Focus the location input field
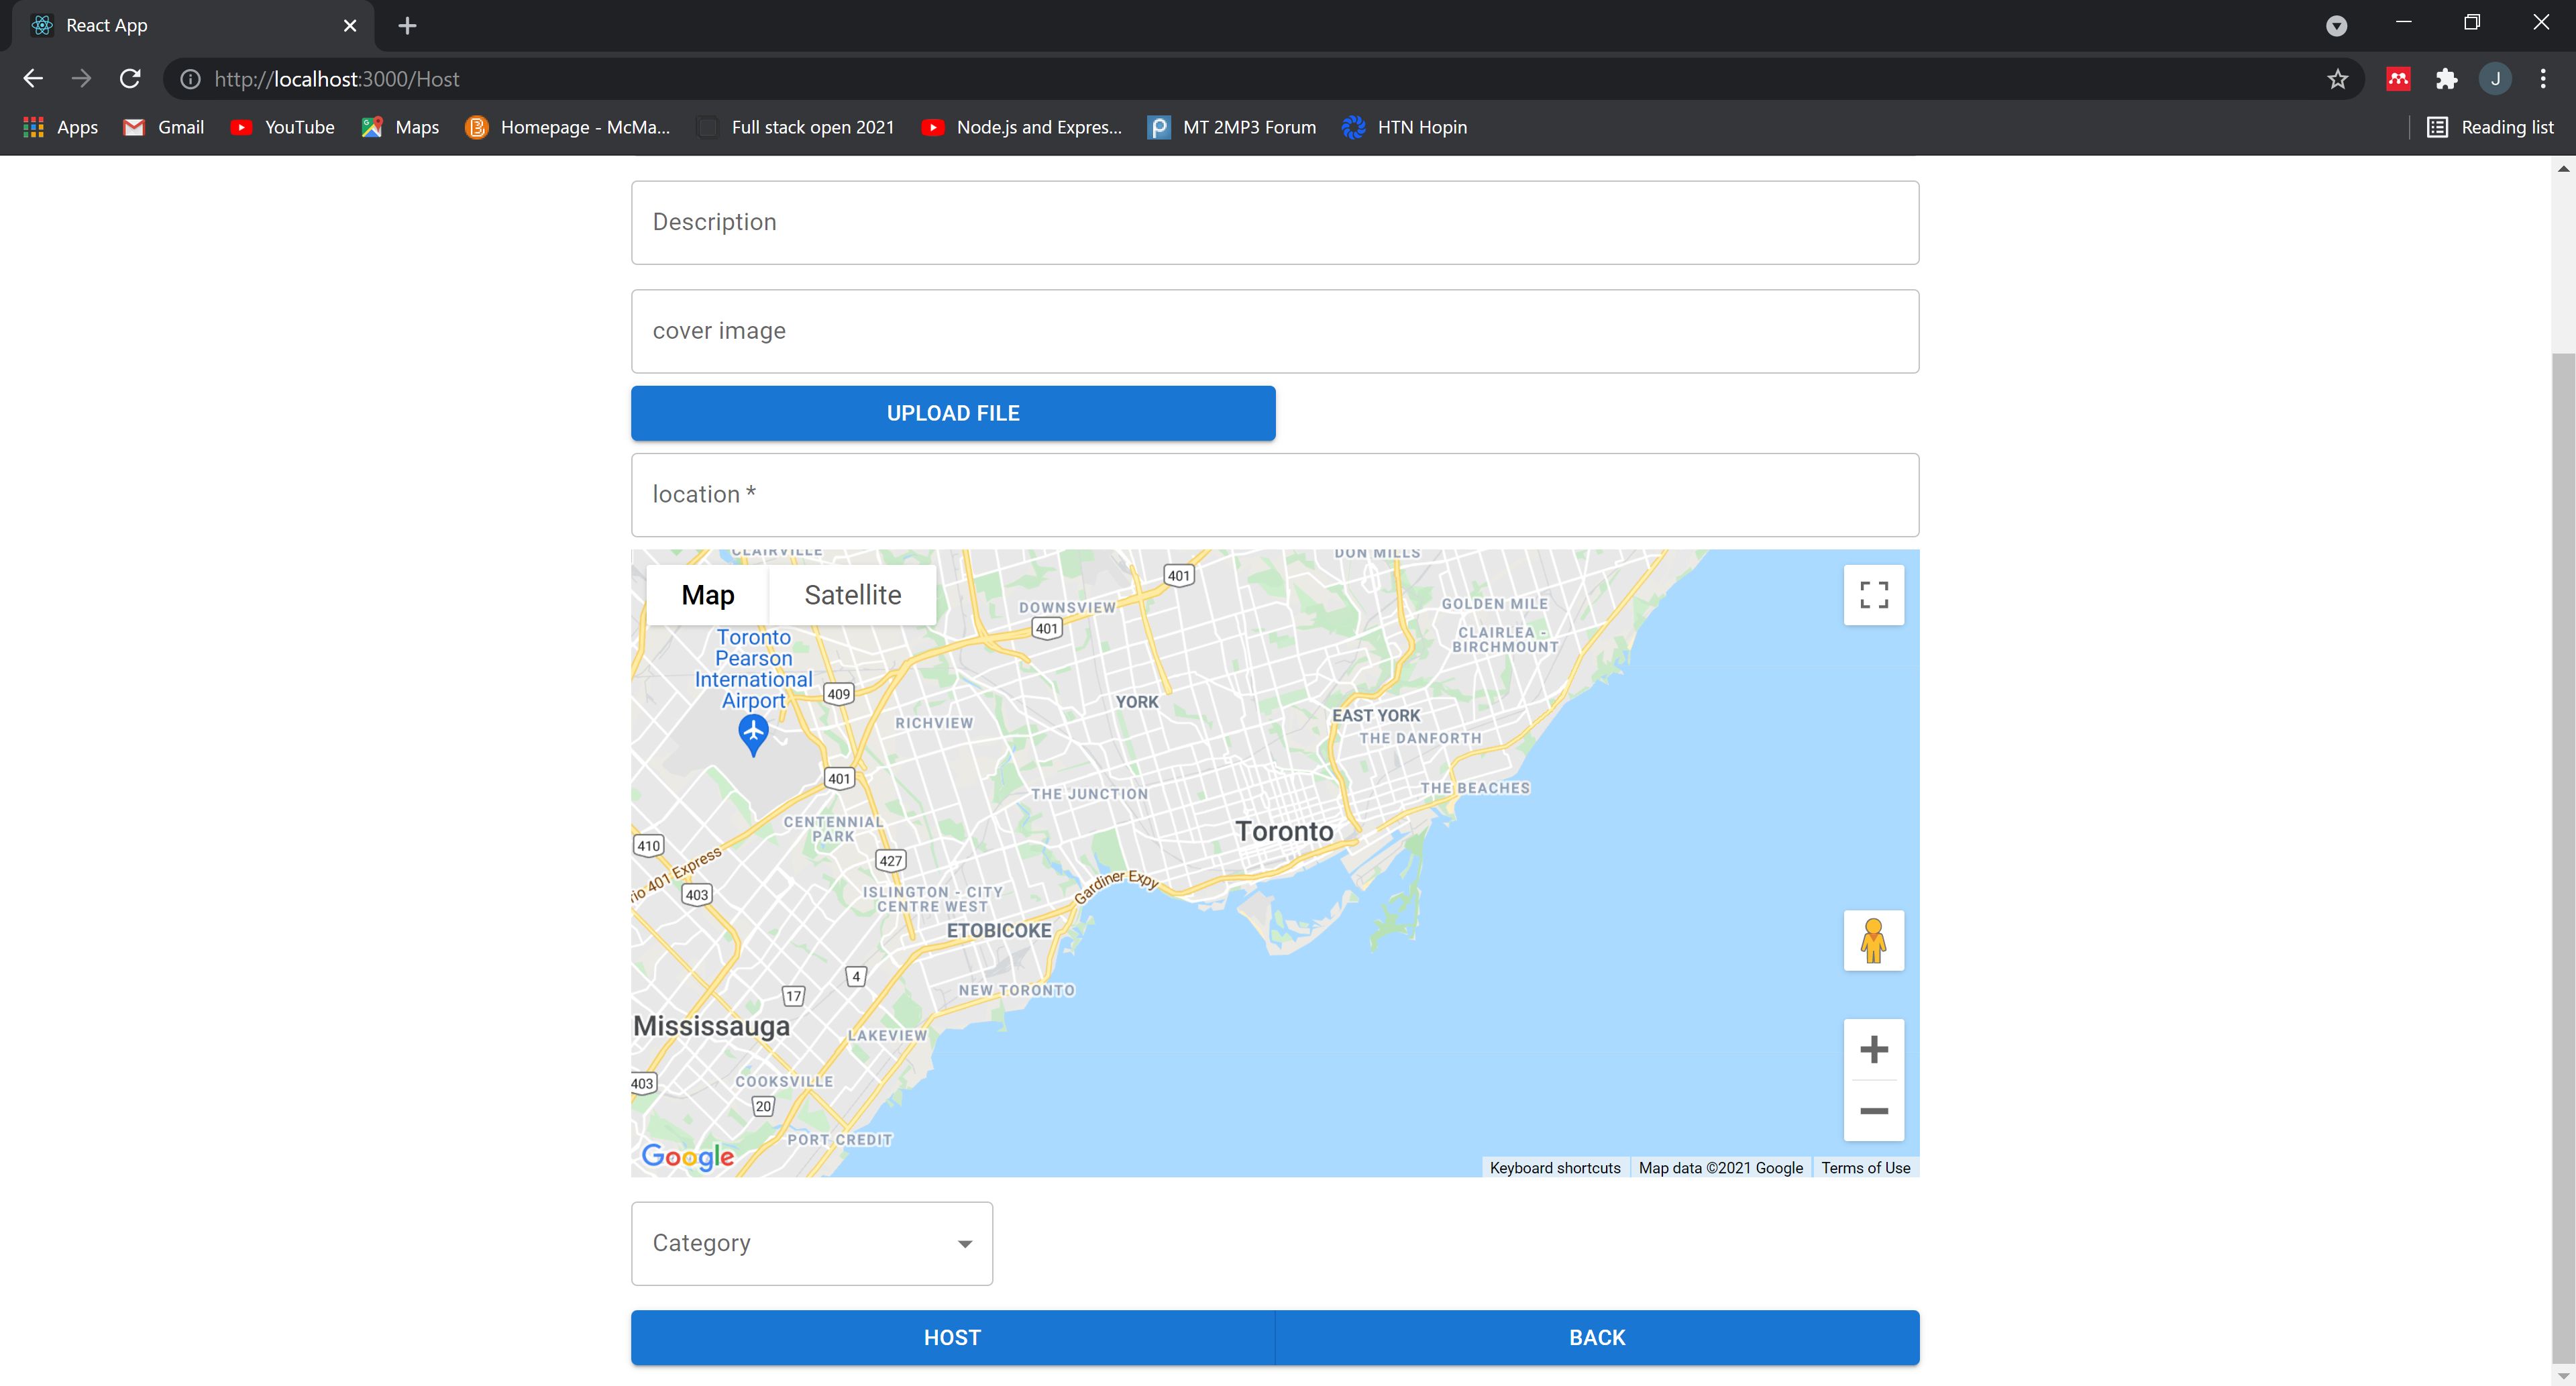 [1274, 495]
